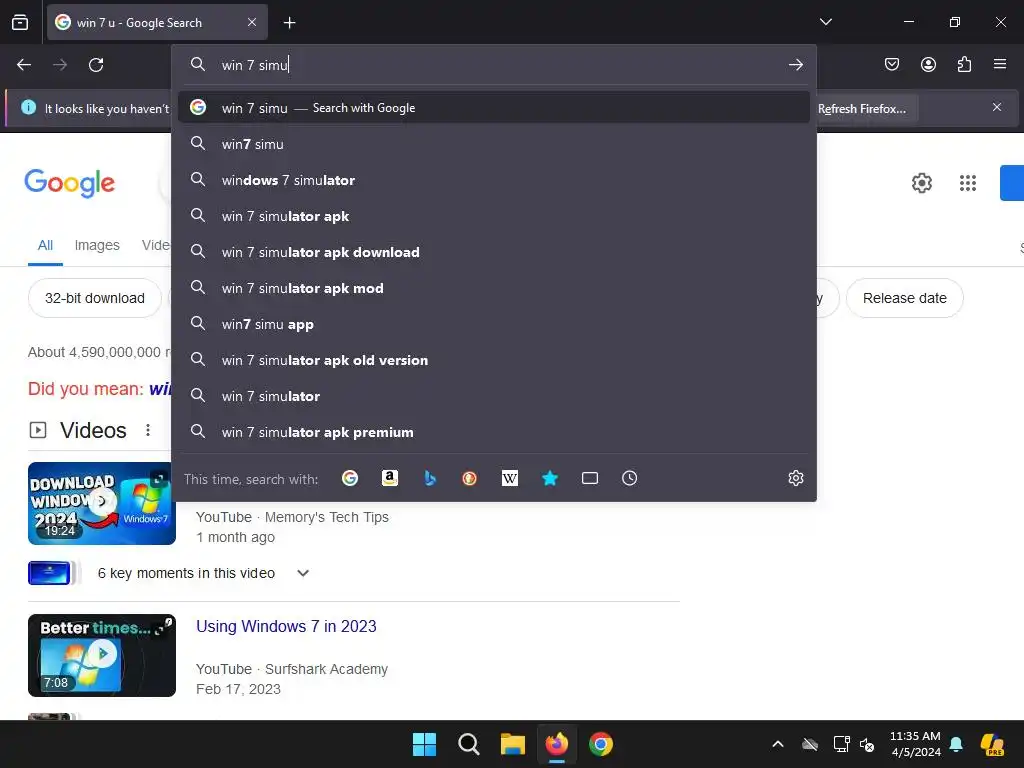This screenshot has width=1024, height=768.
Task: Open Firefox account icon
Action: (x=928, y=64)
